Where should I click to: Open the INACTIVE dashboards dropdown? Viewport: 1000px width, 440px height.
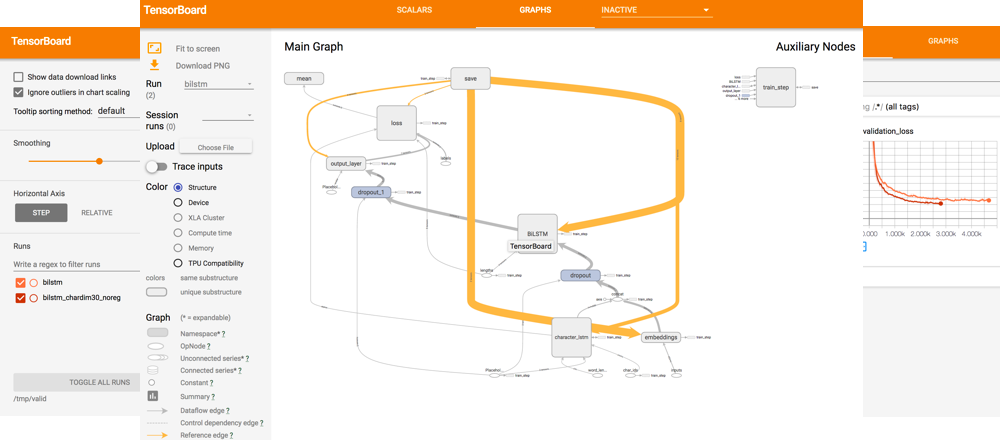coord(656,10)
